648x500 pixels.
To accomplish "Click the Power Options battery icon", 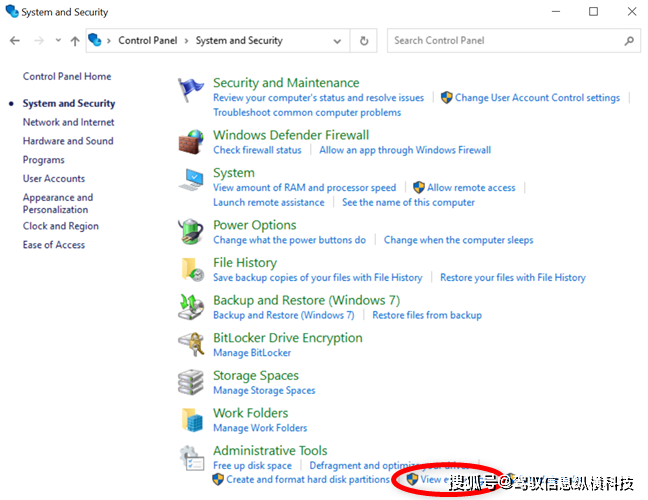I will pyautogui.click(x=191, y=232).
